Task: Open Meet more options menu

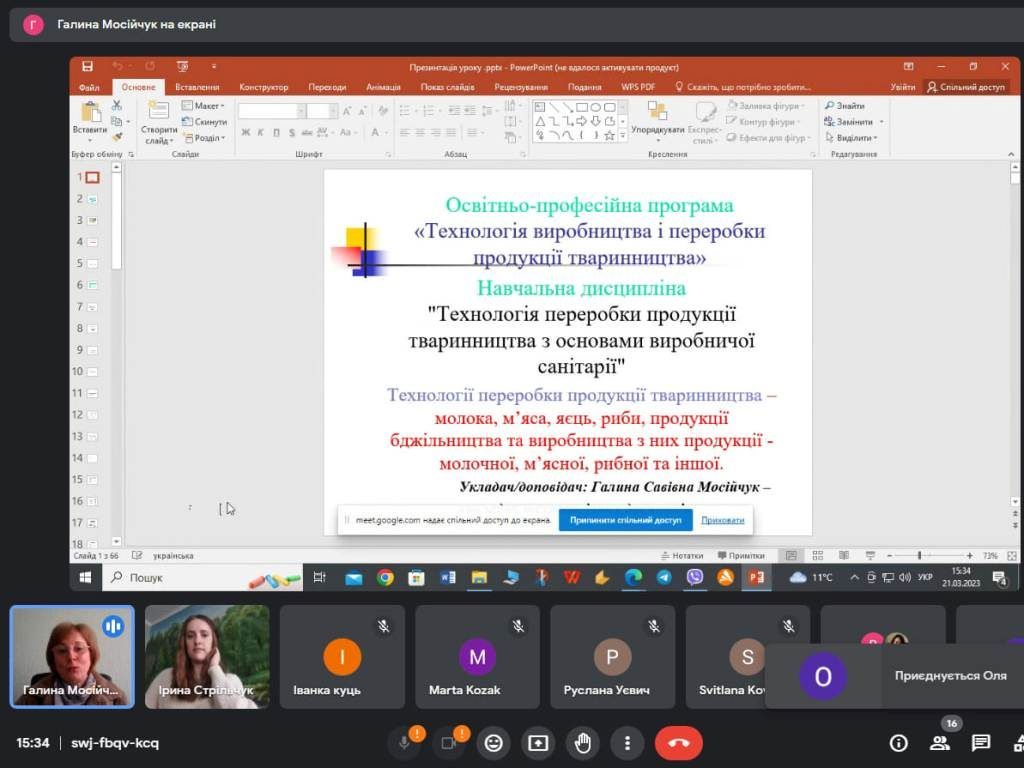Action: point(627,743)
